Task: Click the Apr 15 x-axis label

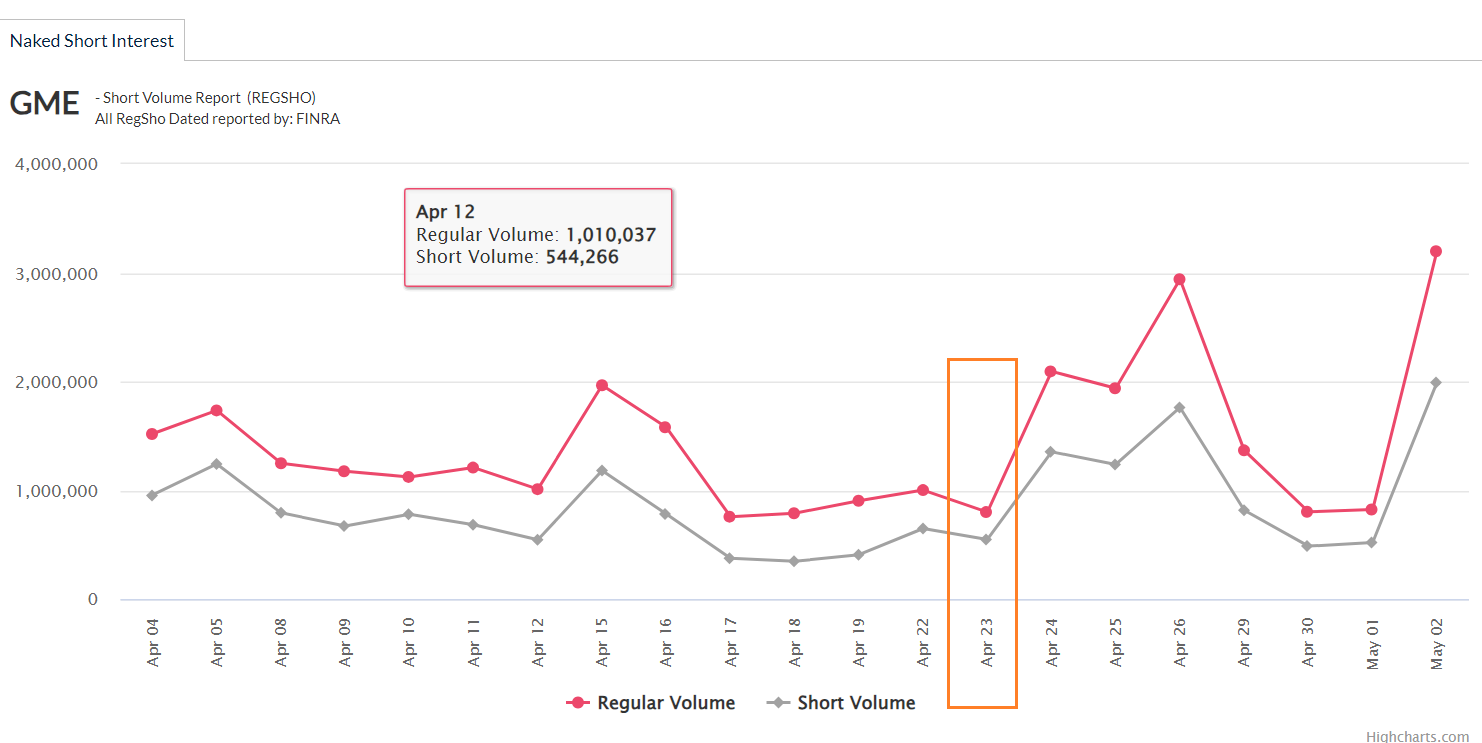Action: click(603, 642)
